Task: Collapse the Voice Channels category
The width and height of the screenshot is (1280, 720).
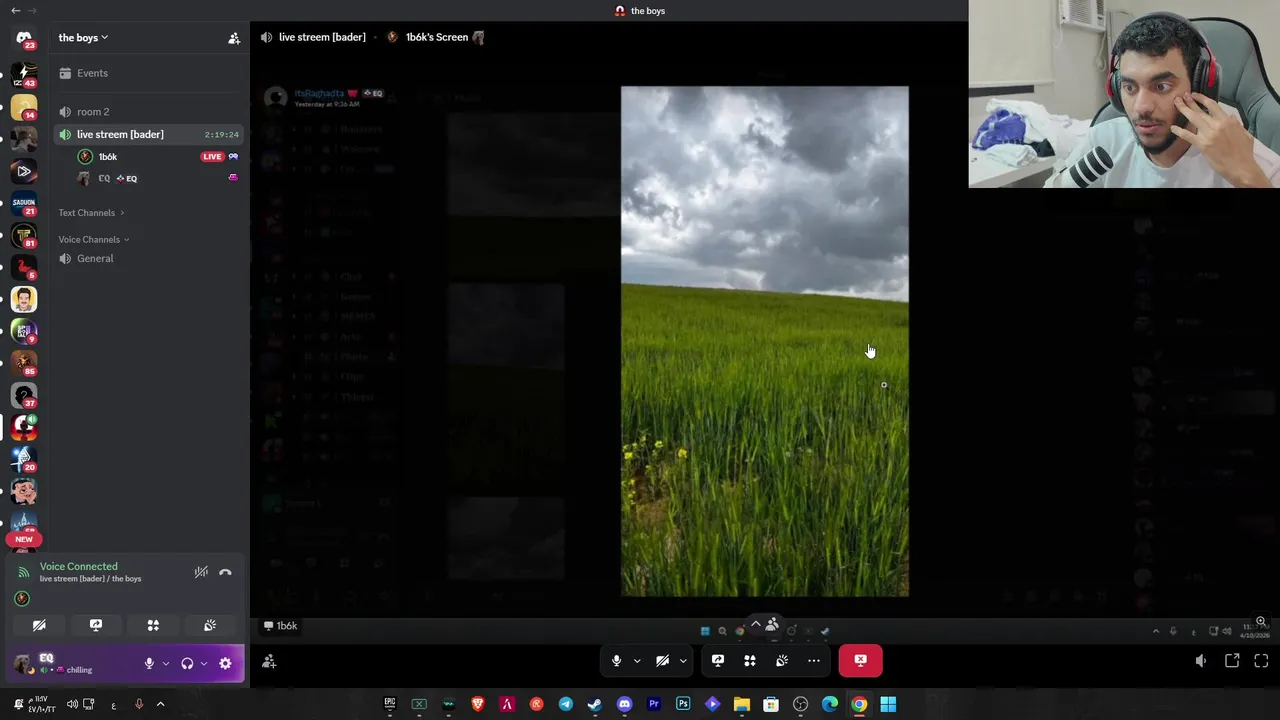Action: 93,240
